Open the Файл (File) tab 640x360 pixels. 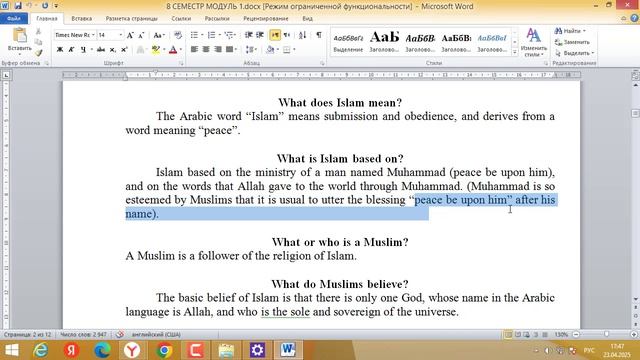tap(14, 18)
